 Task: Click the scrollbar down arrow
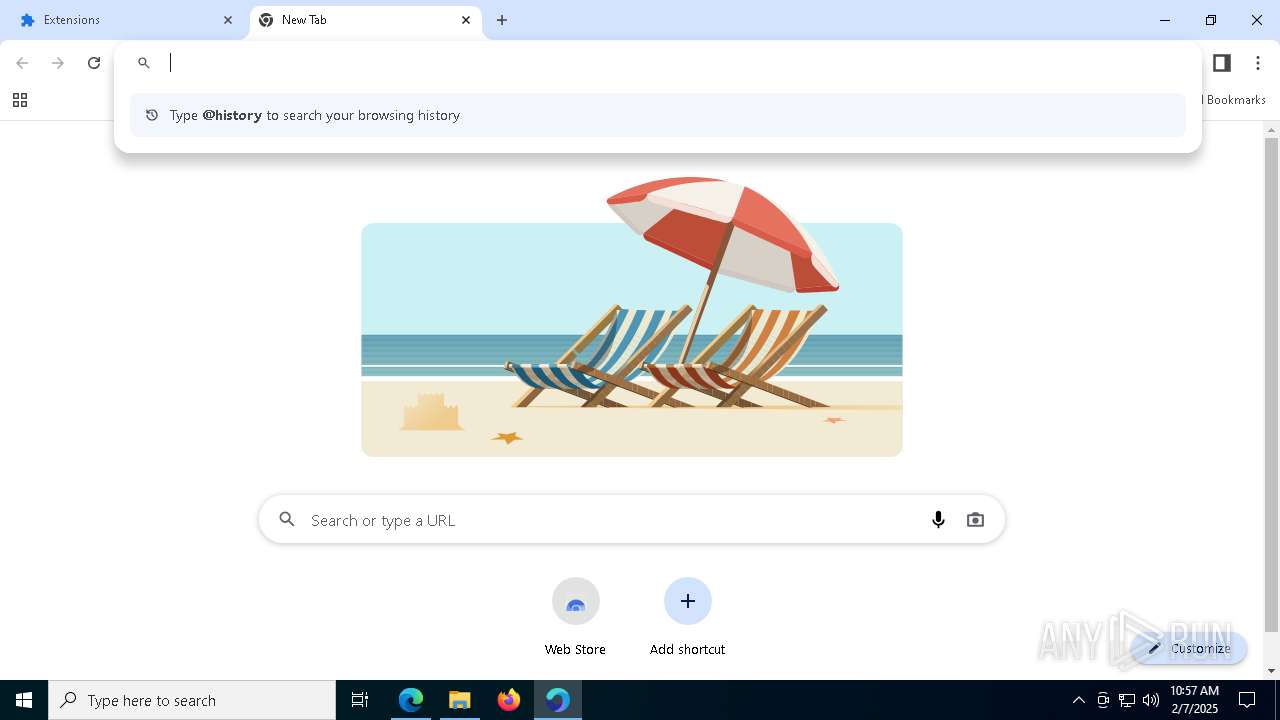[x=1272, y=671]
